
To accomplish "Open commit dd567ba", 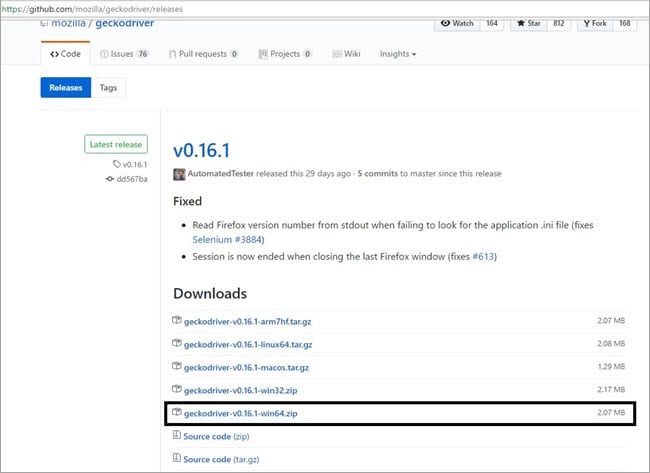I will (132, 179).
